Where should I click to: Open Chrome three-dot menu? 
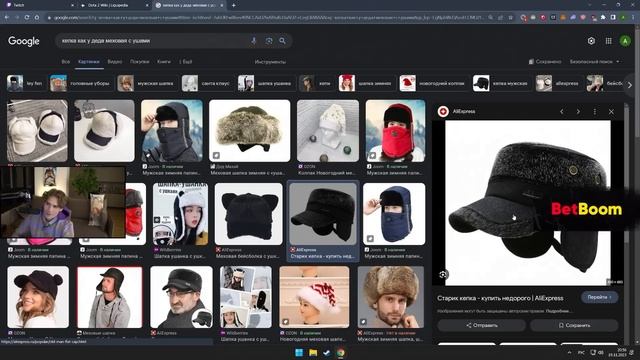pyautogui.click(x=633, y=18)
